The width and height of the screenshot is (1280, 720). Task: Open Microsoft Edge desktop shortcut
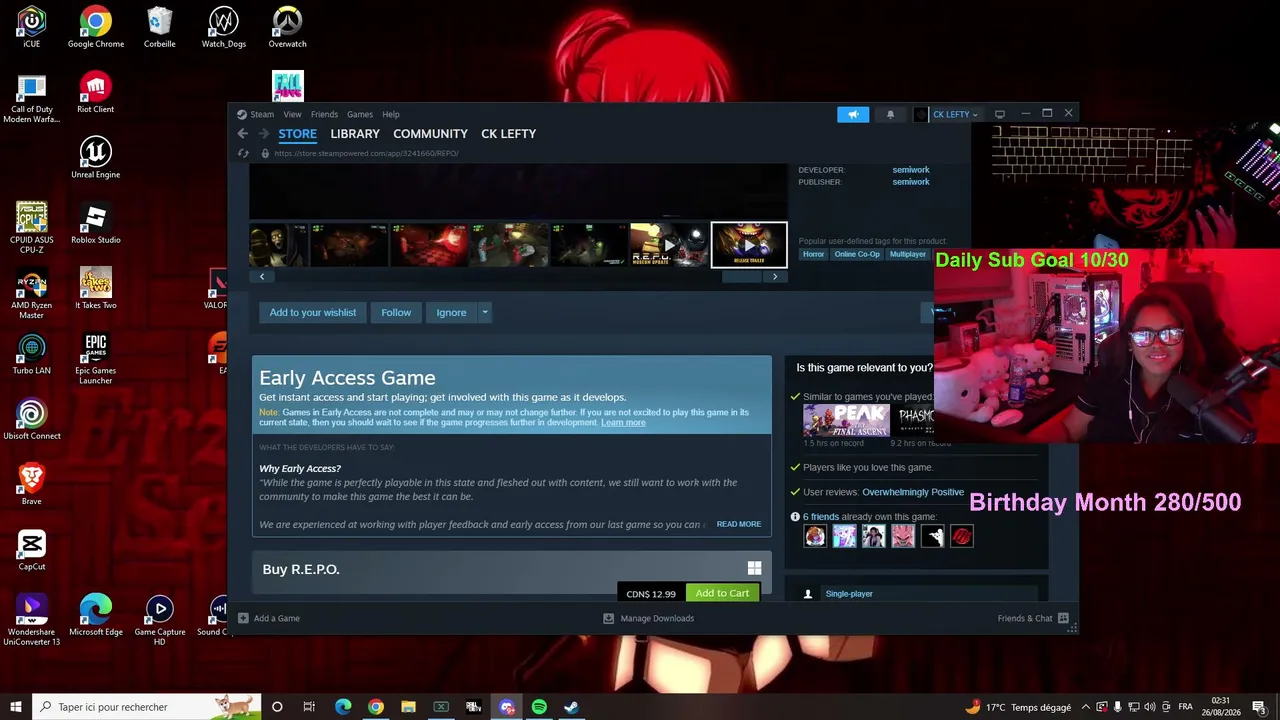click(96, 615)
